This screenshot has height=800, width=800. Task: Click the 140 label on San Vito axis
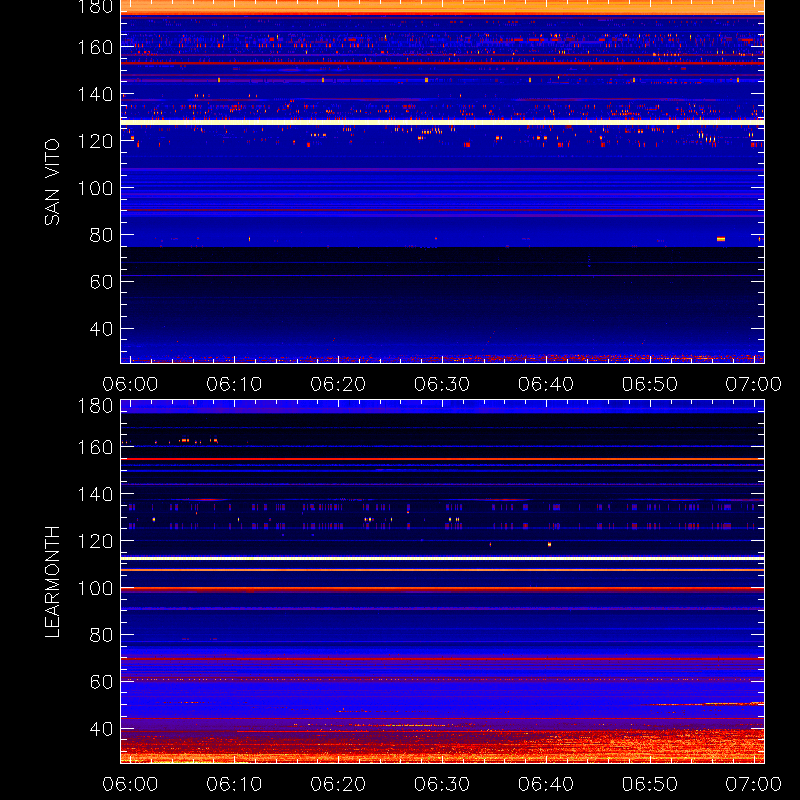(95, 94)
